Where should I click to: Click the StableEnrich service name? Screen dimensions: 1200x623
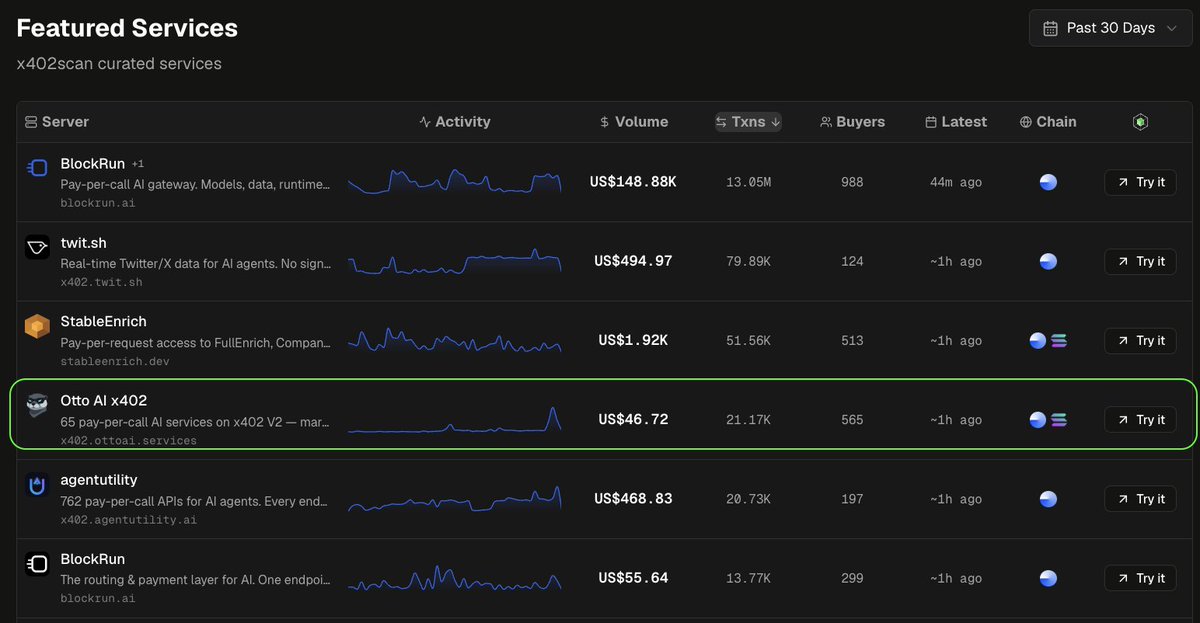point(103,321)
